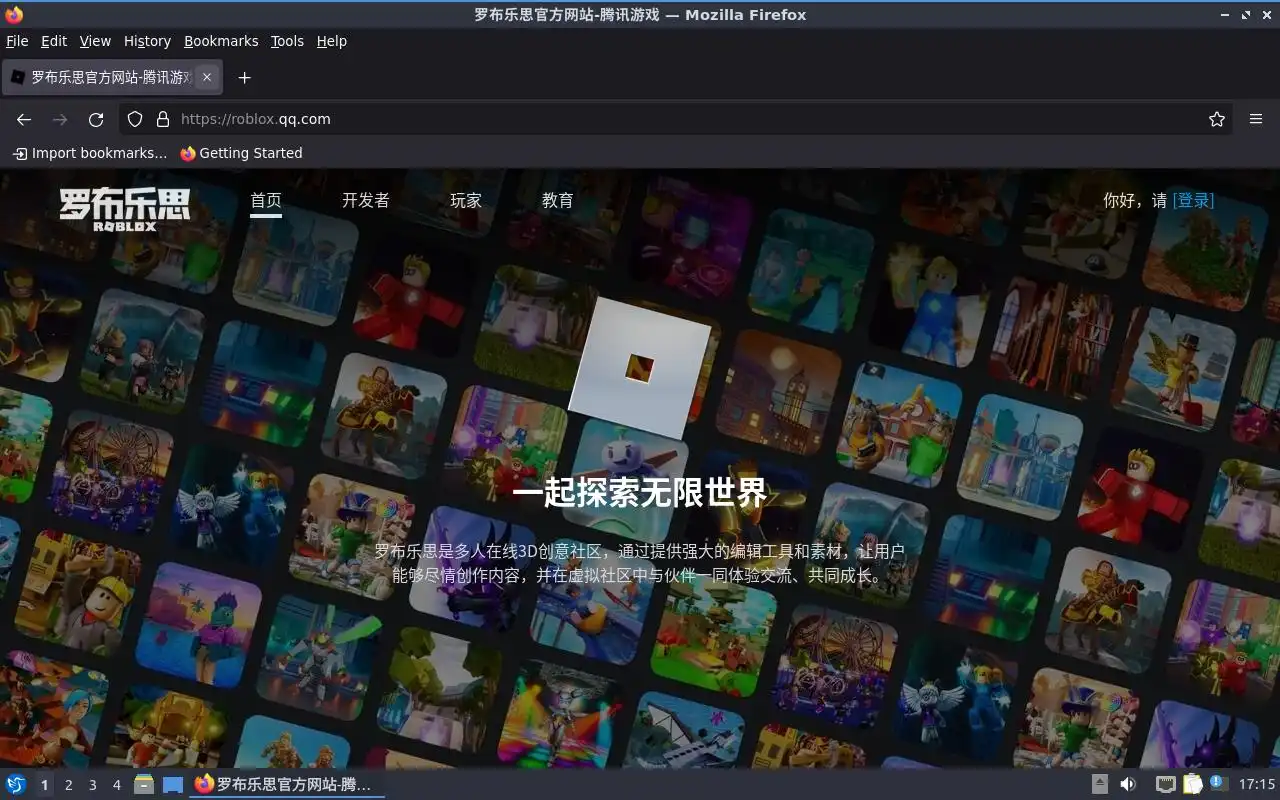Click the show desktop taskbar icon

pyautogui.click(x=173, y=785)
